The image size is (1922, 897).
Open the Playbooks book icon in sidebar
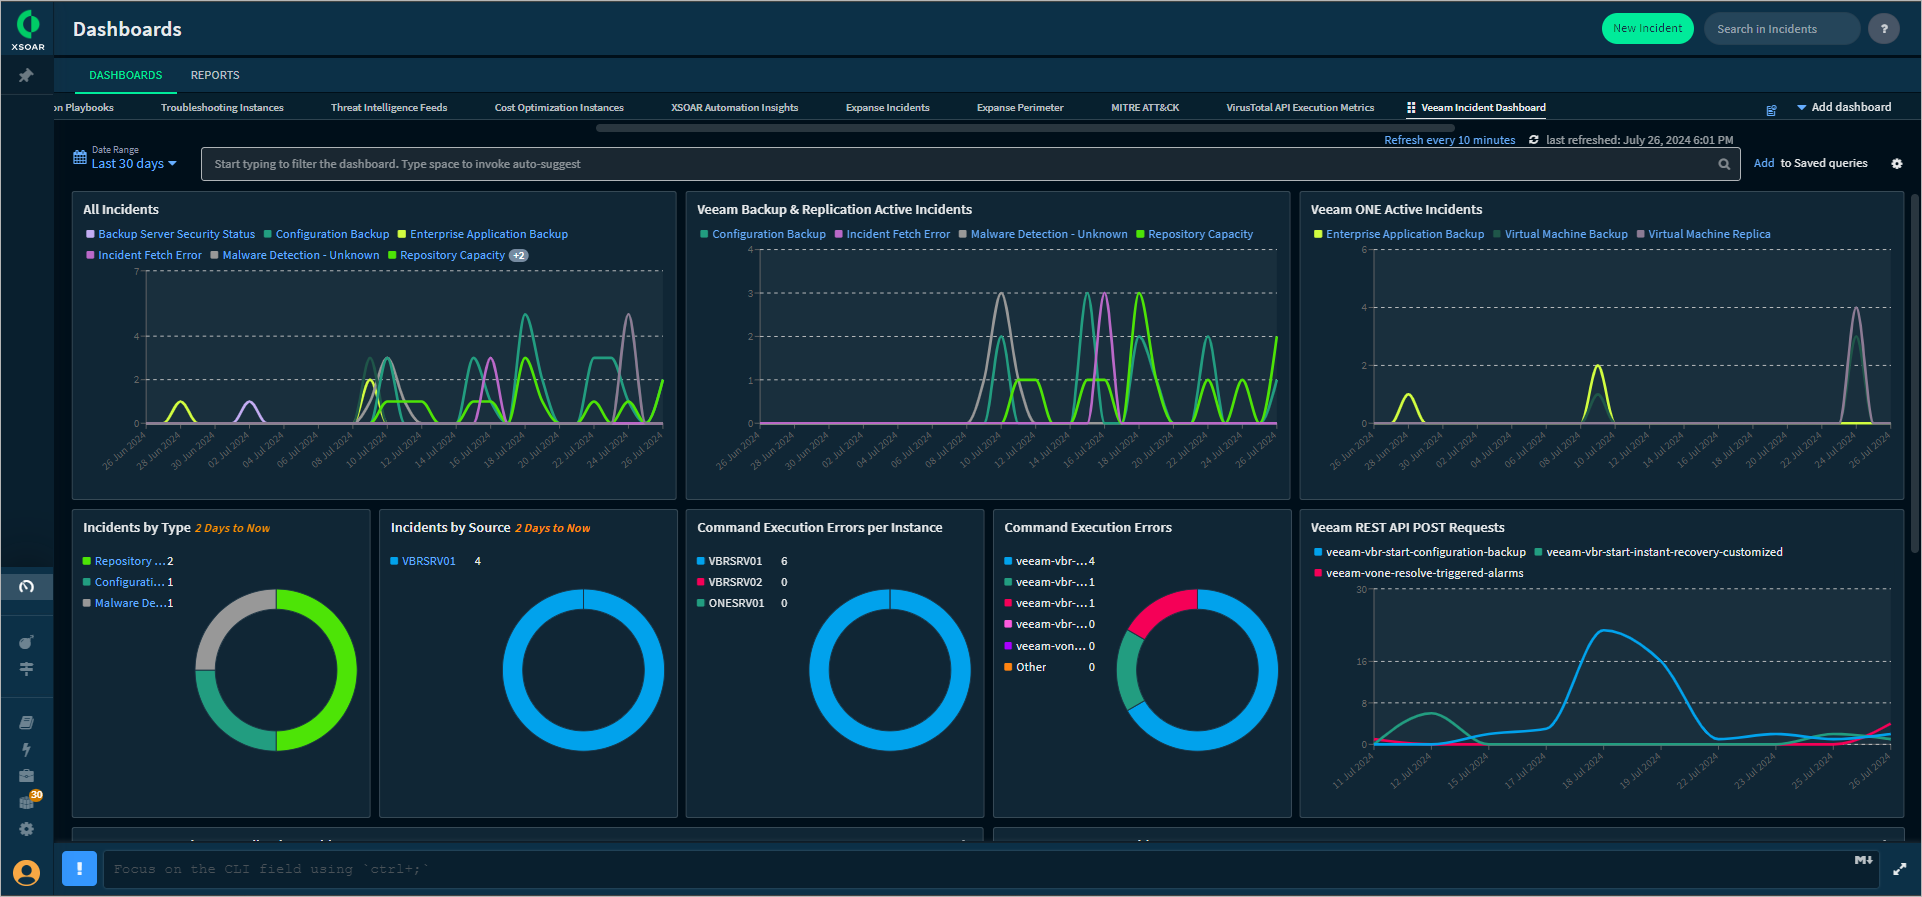click(27, 722)
